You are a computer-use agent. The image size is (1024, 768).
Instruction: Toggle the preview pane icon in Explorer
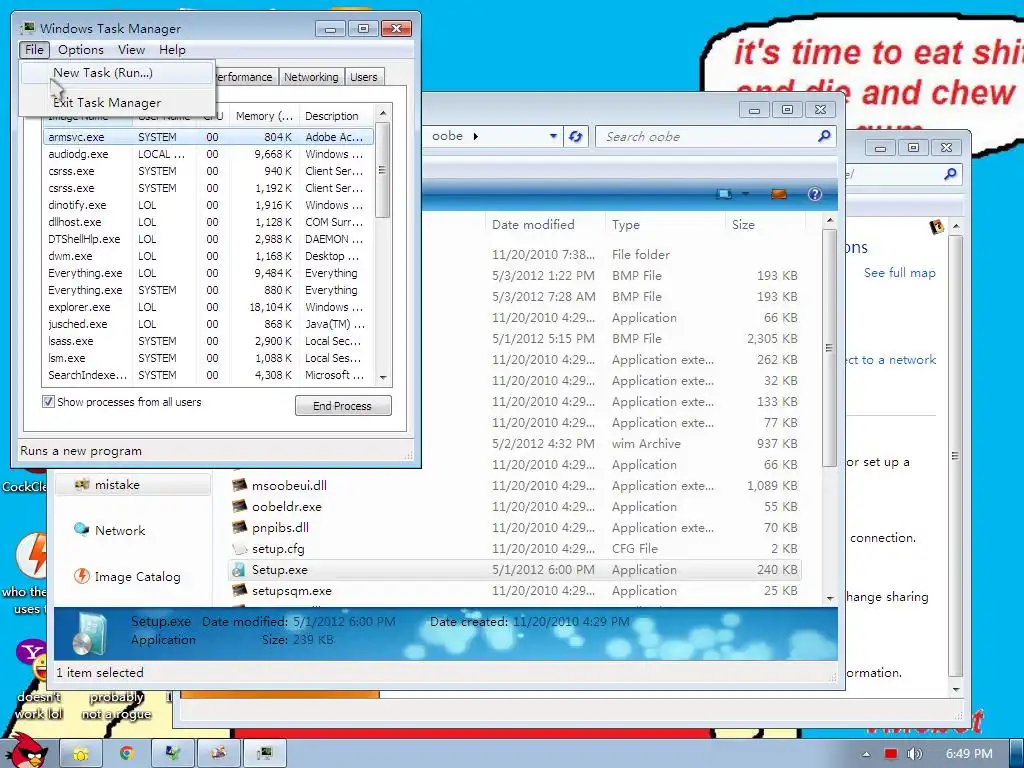click(778, 194)
